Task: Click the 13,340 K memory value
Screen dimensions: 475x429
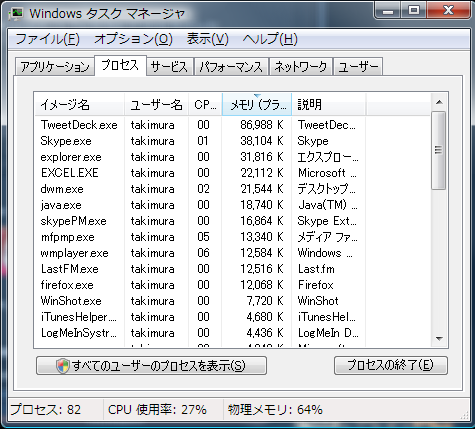Action: (262, 237)
